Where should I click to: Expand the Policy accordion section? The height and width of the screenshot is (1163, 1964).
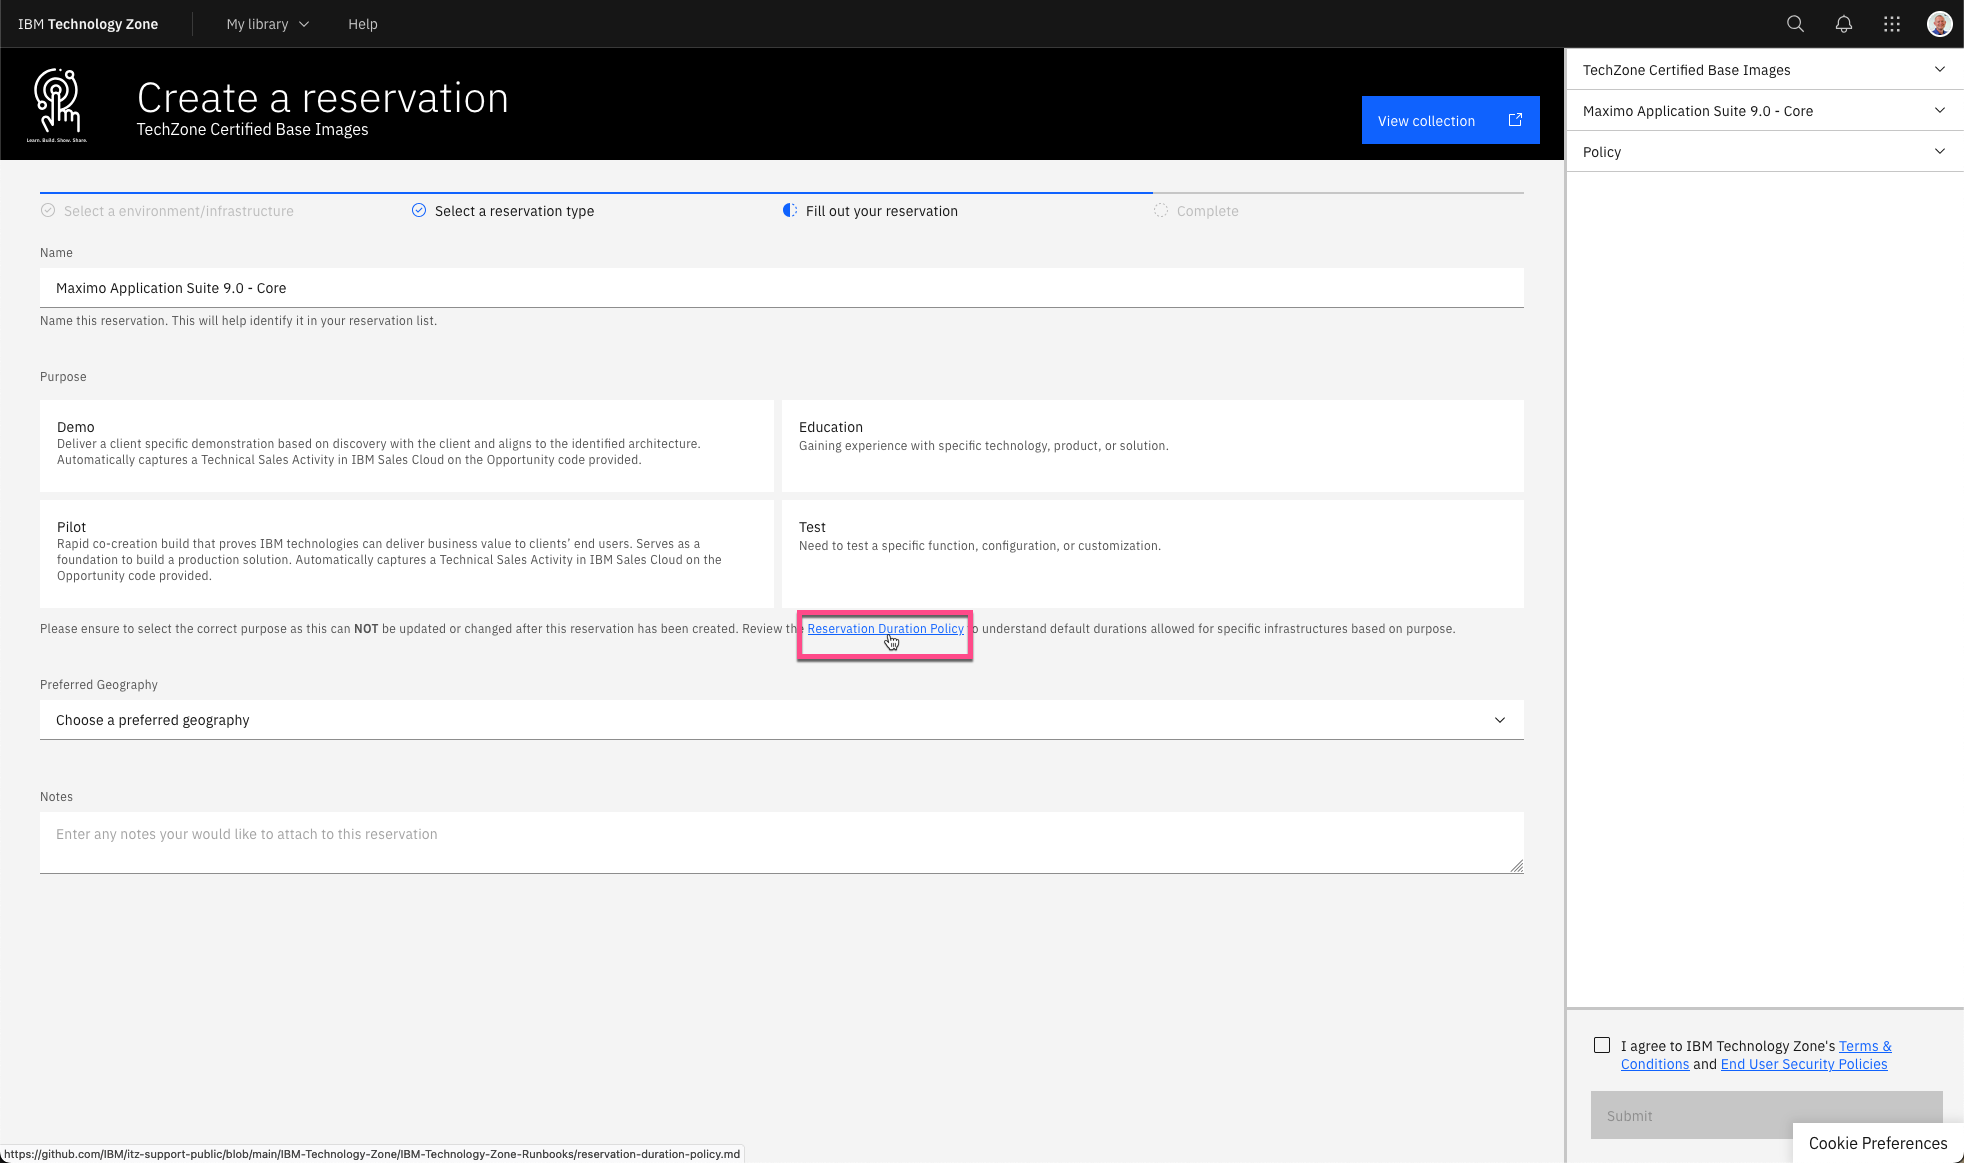pyautogui.click(x=1765, y=152)
